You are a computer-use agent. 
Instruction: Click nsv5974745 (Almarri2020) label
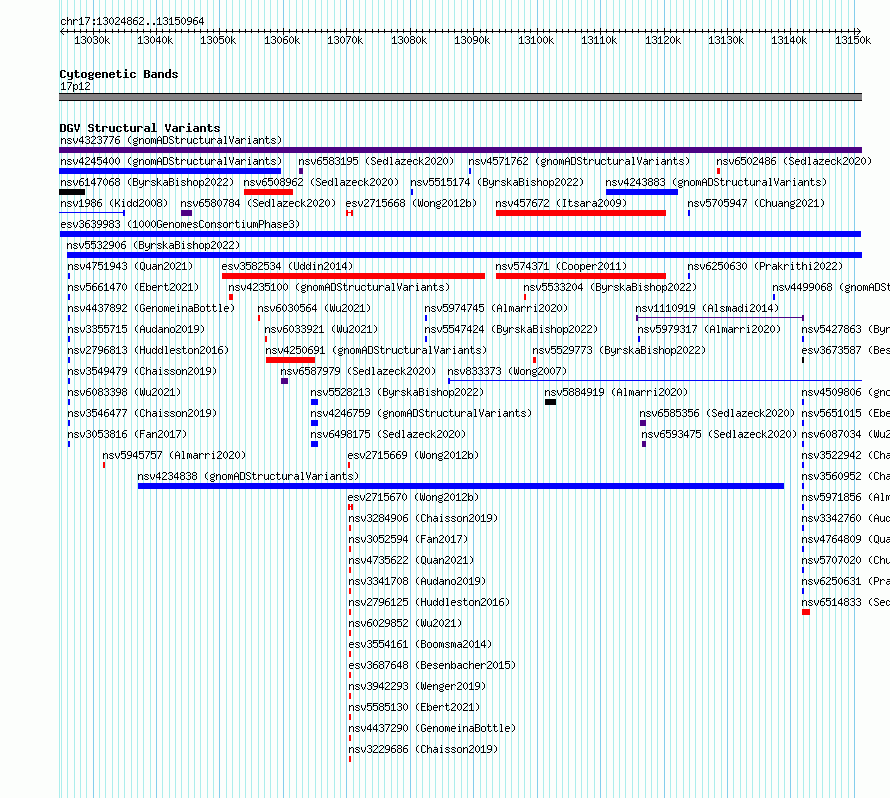[x=496, y=308]
